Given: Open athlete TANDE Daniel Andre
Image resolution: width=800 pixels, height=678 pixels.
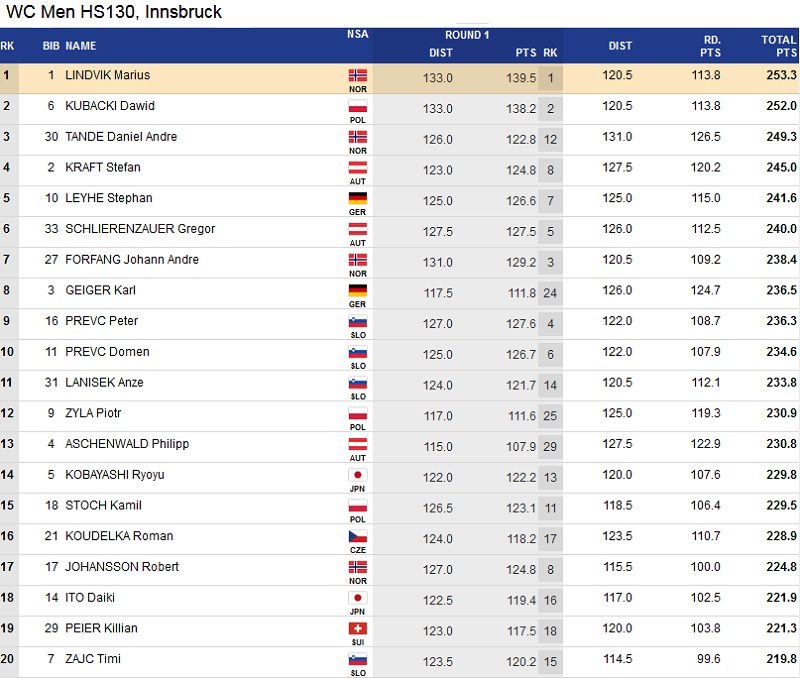Looking at the screenshot, I should (x=121, y=137).
